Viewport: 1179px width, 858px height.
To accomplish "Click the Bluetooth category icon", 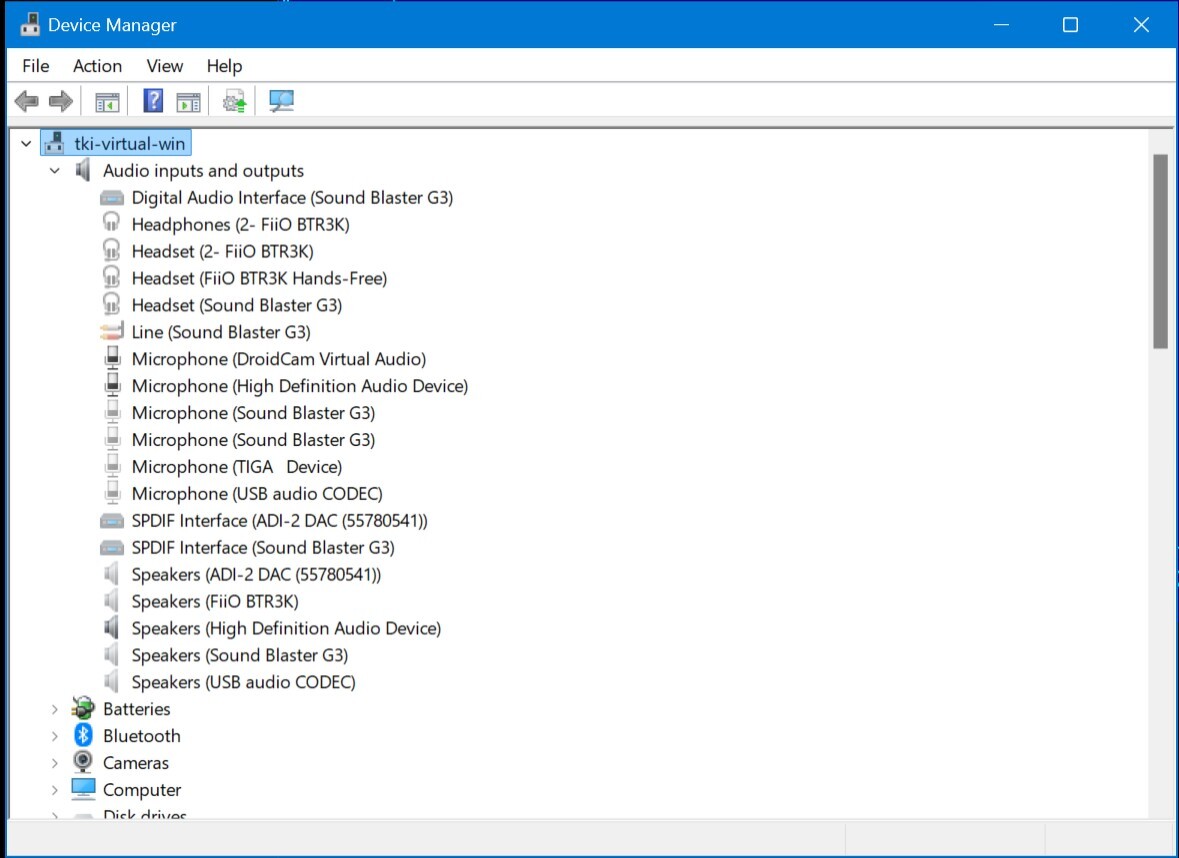I will pyautogui.click(x=83, y=735).
